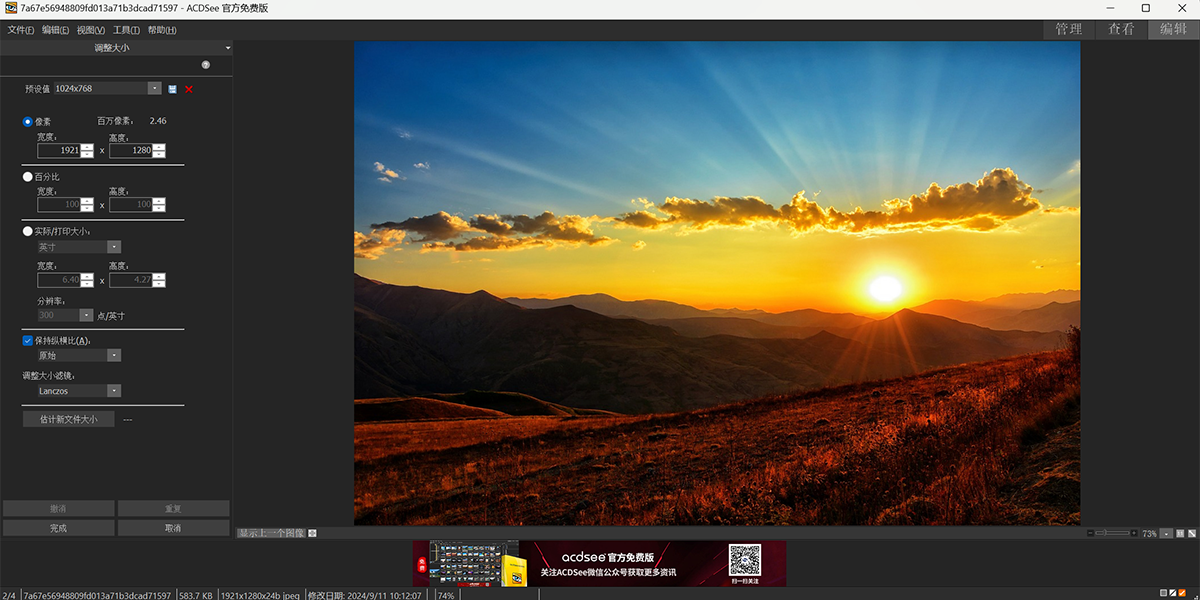Screen dimensions: 1200x600
Task: Select the 像素 radio button
Action: [28, 121]
